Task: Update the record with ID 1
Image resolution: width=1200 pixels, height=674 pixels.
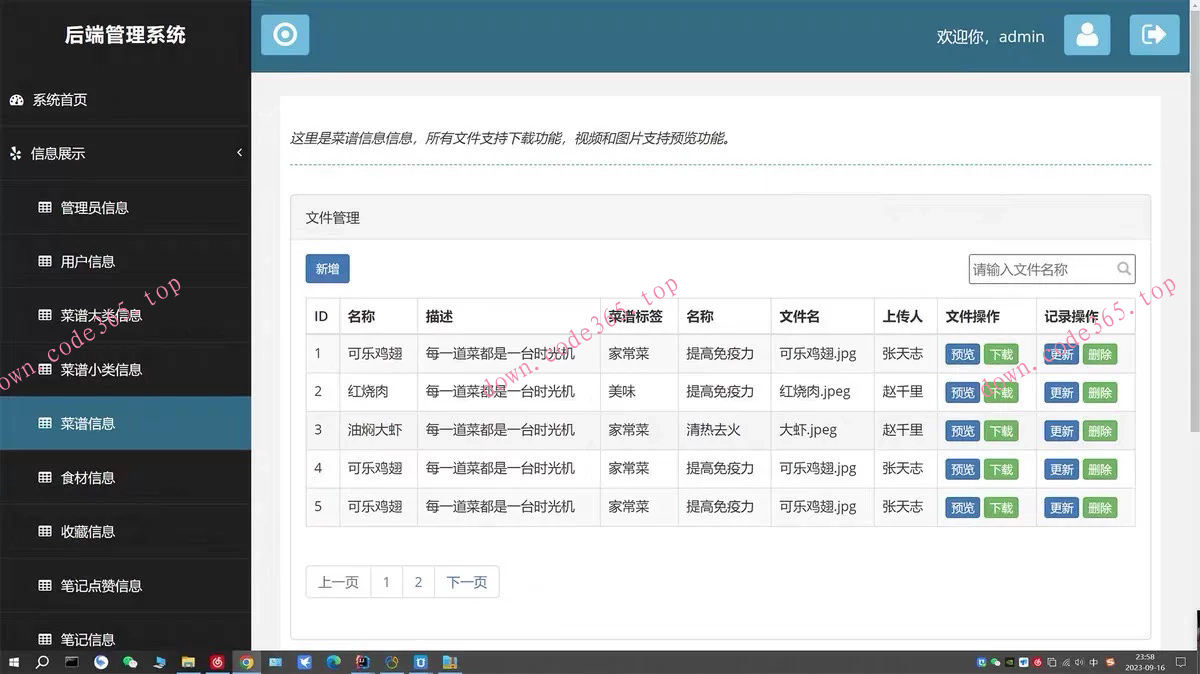Action: [x=1061, y=355]
